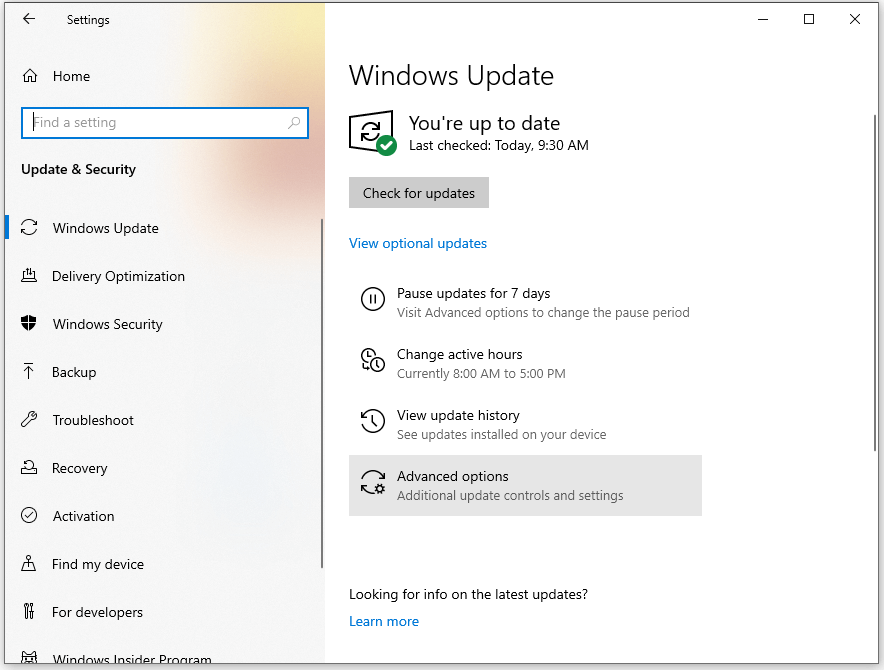Click the Windows Update page heading

pos(451,76)
